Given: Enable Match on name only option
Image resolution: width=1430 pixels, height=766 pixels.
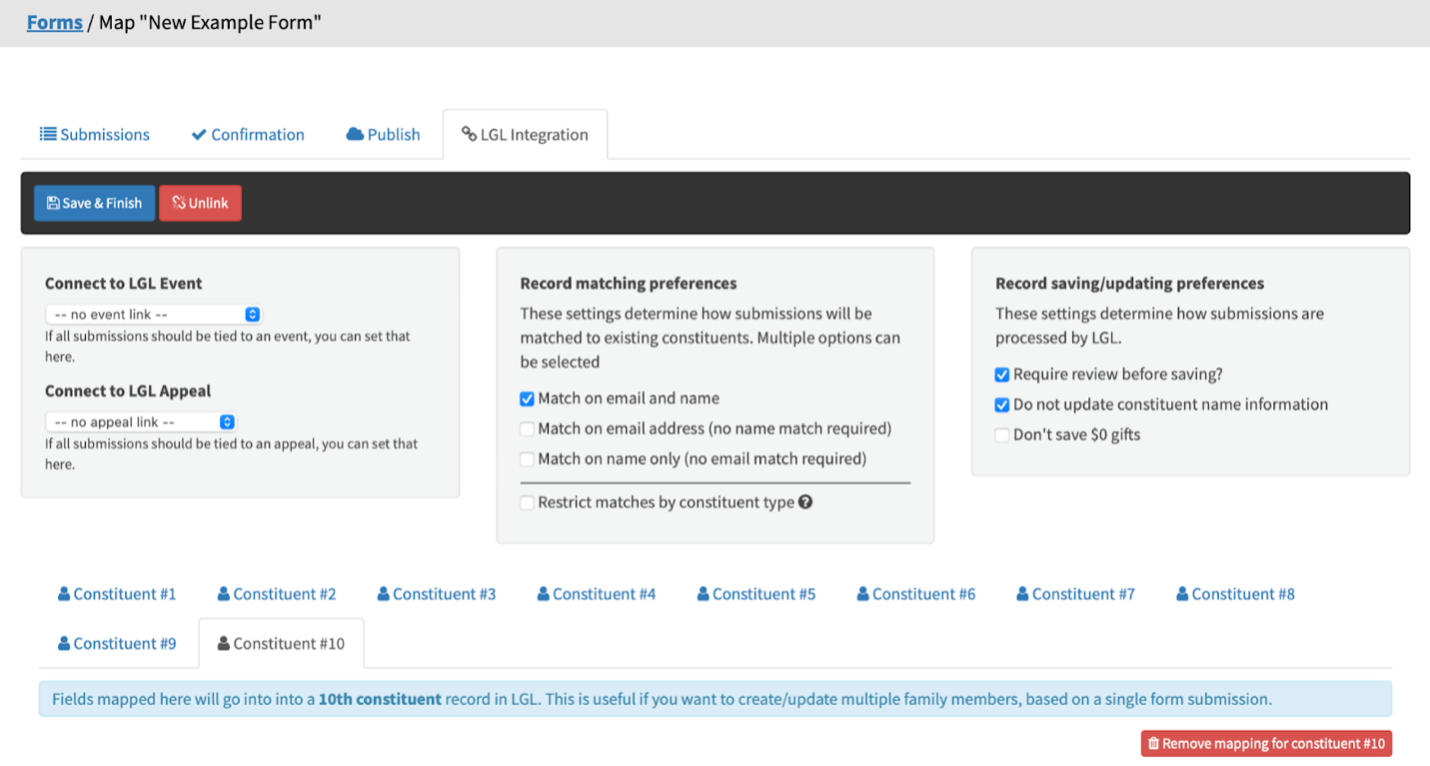Looking at the screenshot, I should pyautogui.click(x=527, y=459).
